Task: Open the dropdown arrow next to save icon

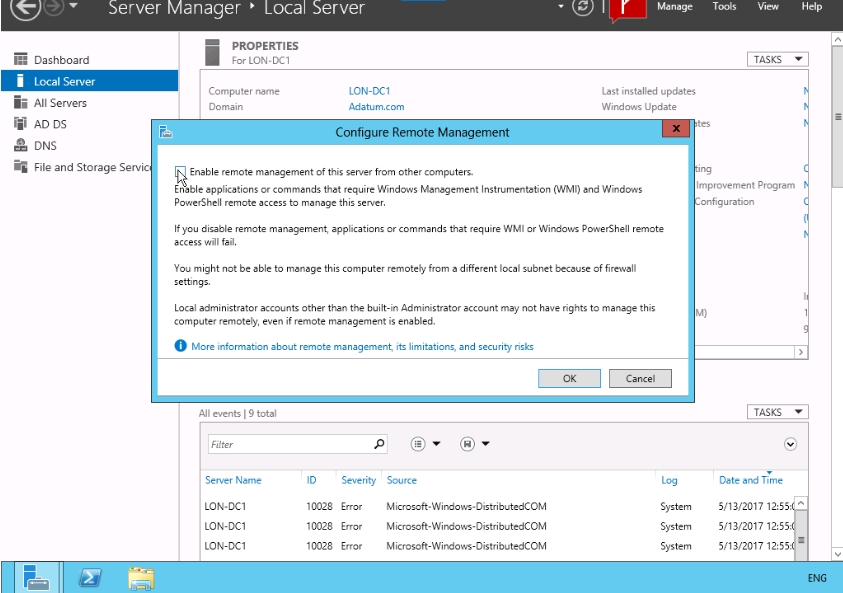Action: (x=485, y=444)
